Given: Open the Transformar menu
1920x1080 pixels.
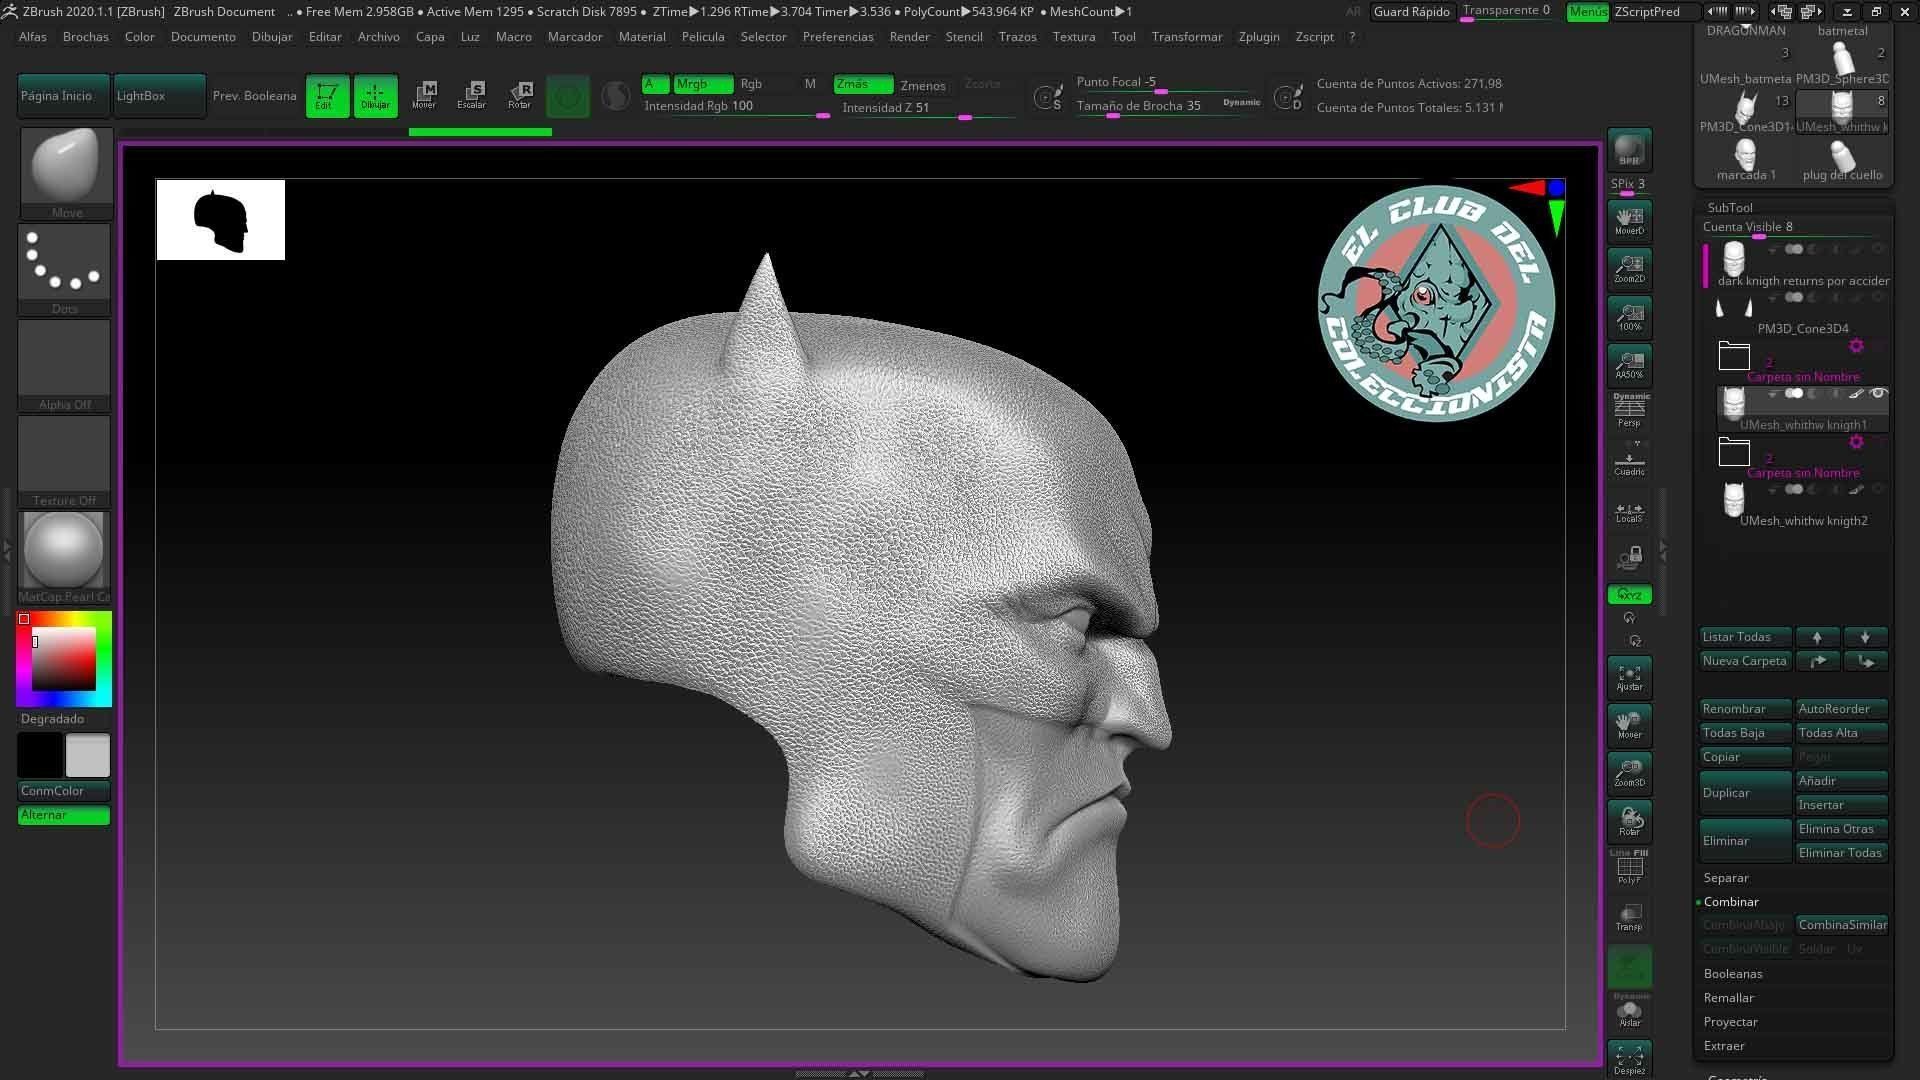Looking at the screenshot, I should click(1186, 37).
